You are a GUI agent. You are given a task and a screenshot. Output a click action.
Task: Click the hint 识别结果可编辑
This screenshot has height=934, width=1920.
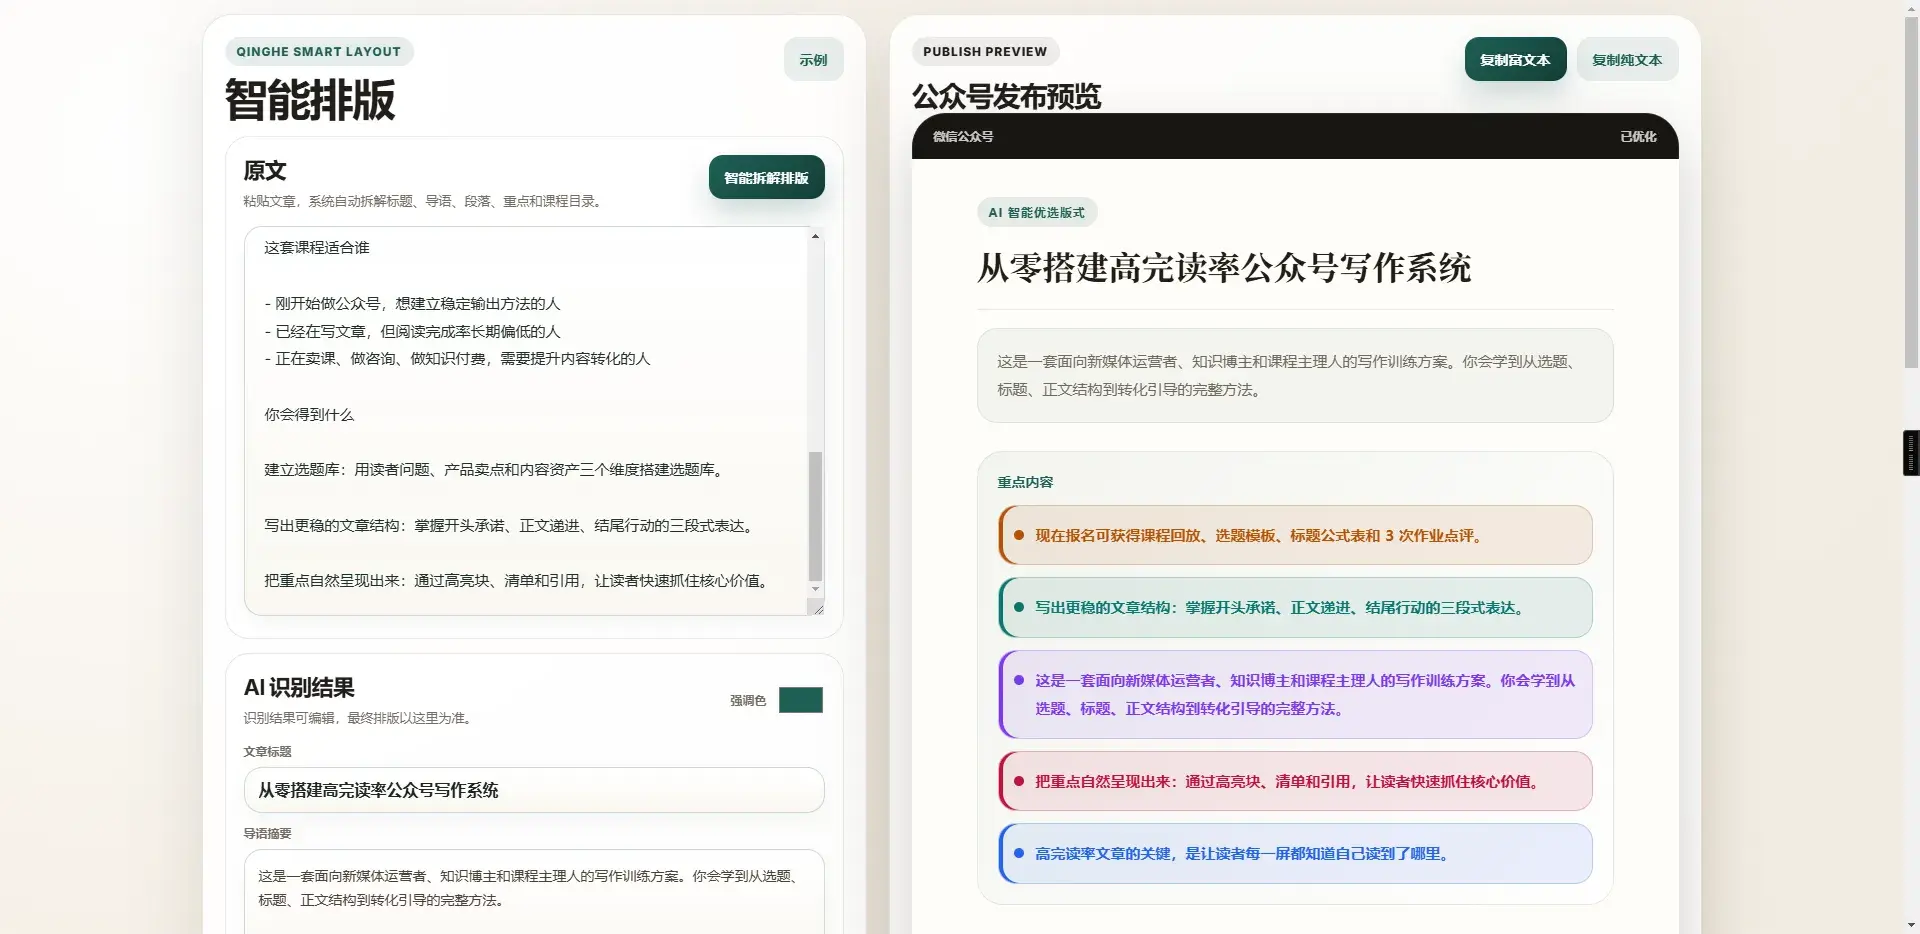click(358, 718)
